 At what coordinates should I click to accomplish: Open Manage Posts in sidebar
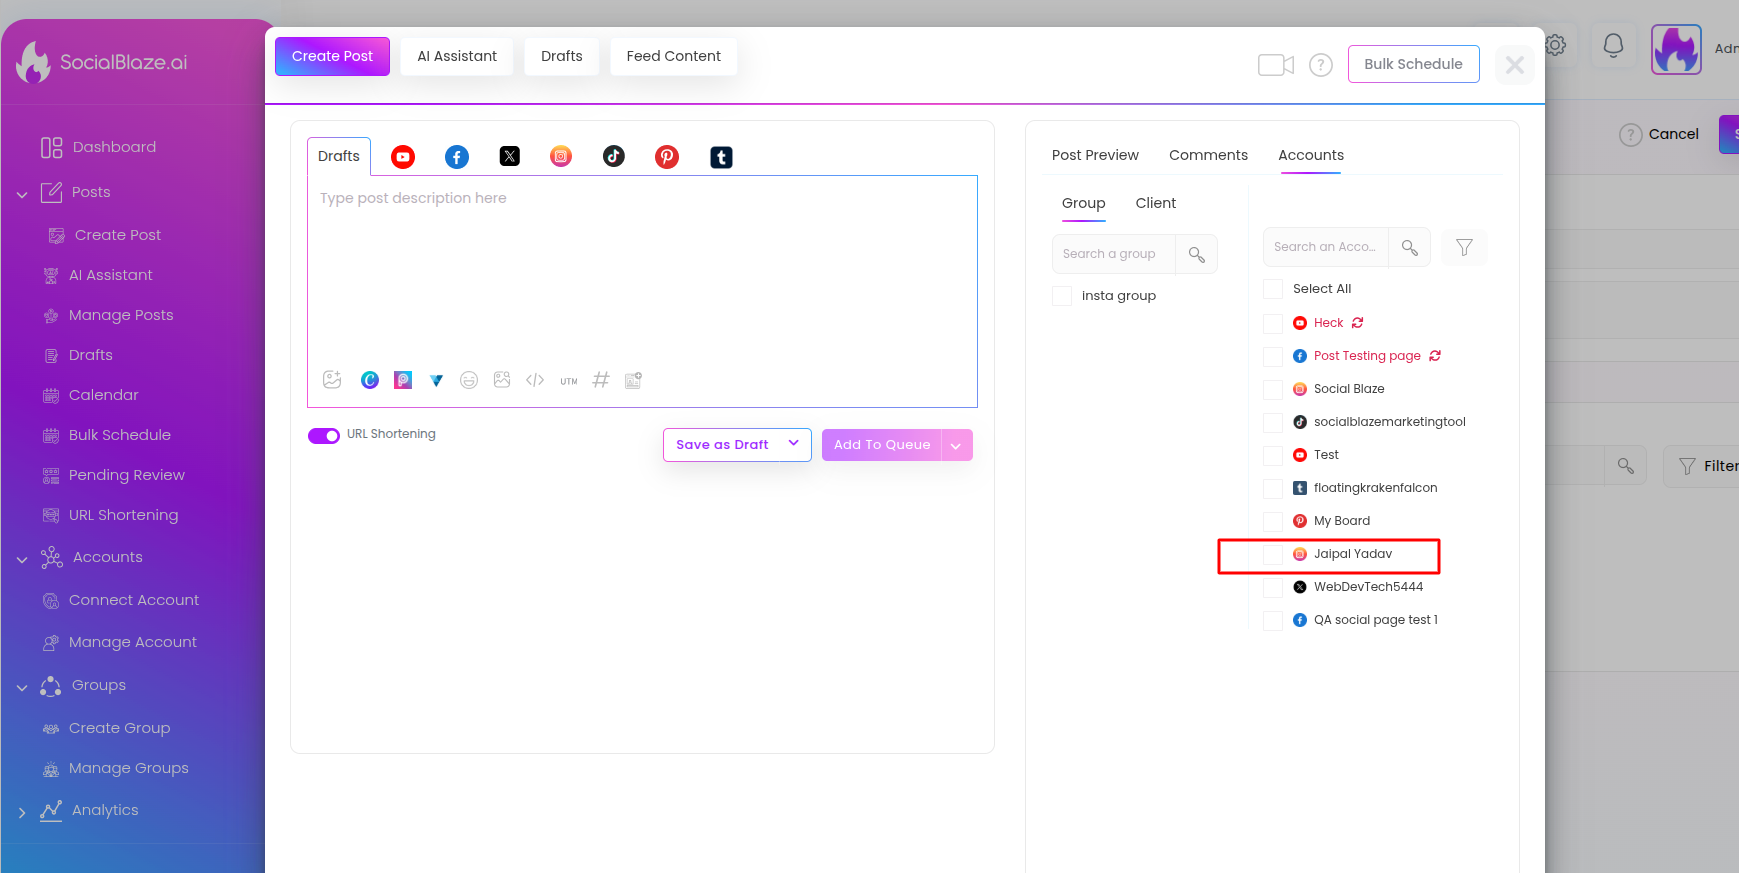tap(121, 315)
